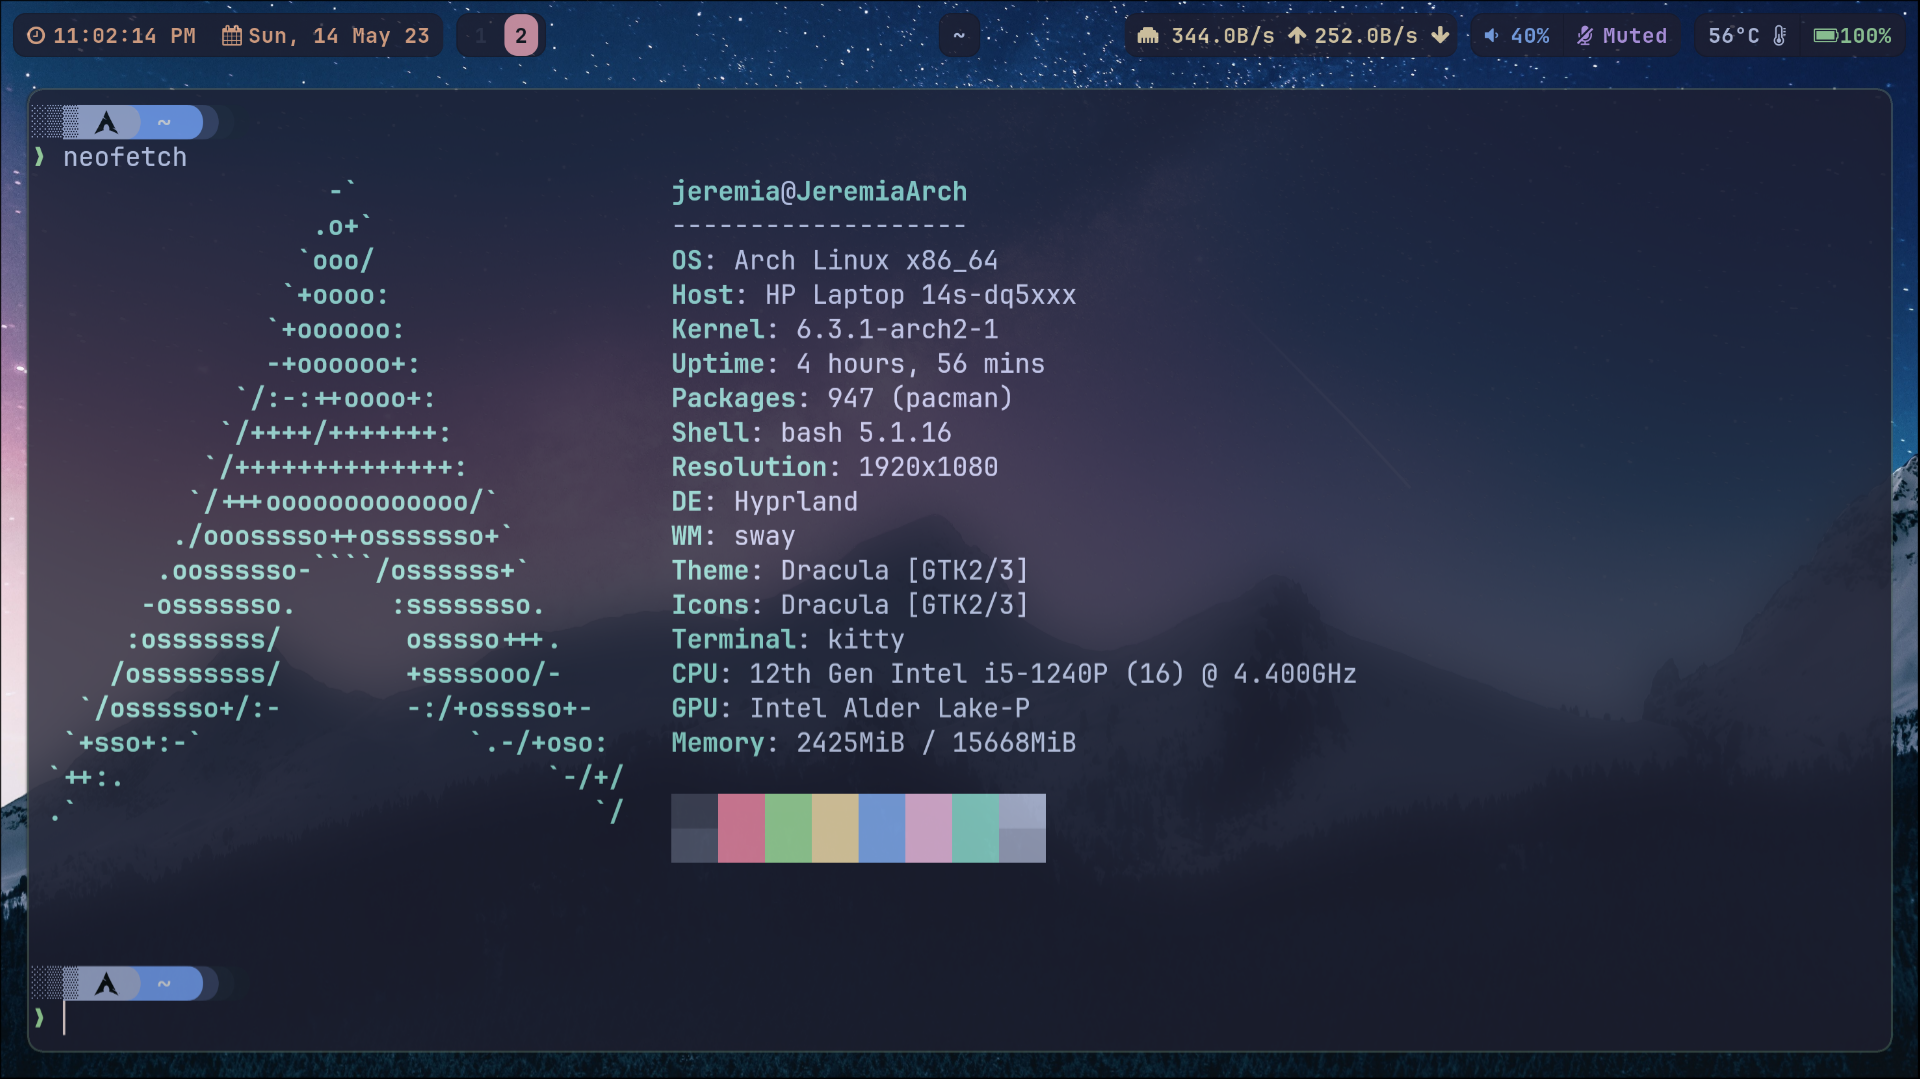
Task: Click the 56°C temperature reading
Action: [1734, 36]
